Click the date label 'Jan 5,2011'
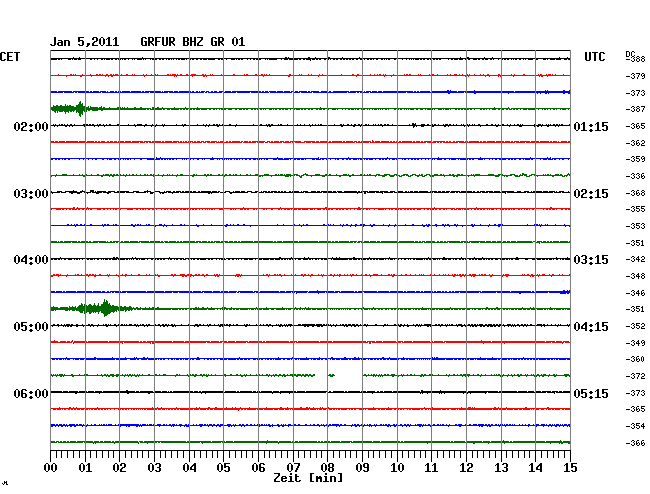The height and width of the screenshot is (494, 650). coord(84,42)
